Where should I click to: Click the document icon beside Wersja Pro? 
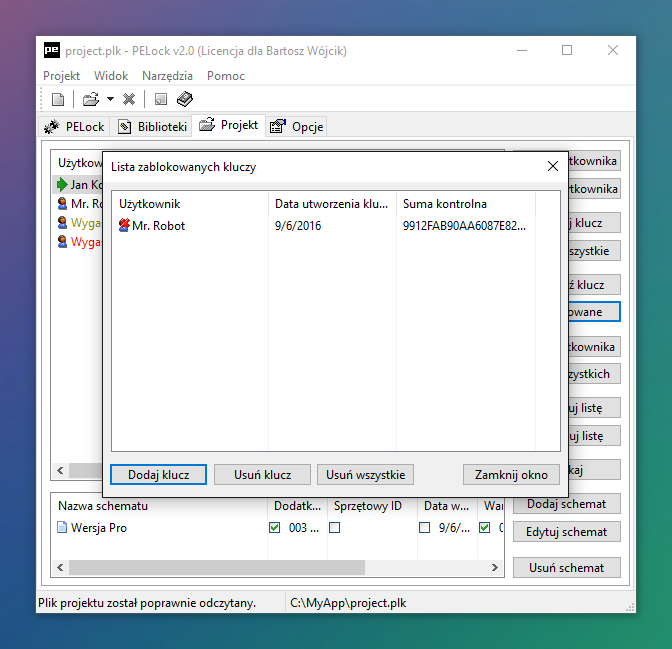click(62, 527)
